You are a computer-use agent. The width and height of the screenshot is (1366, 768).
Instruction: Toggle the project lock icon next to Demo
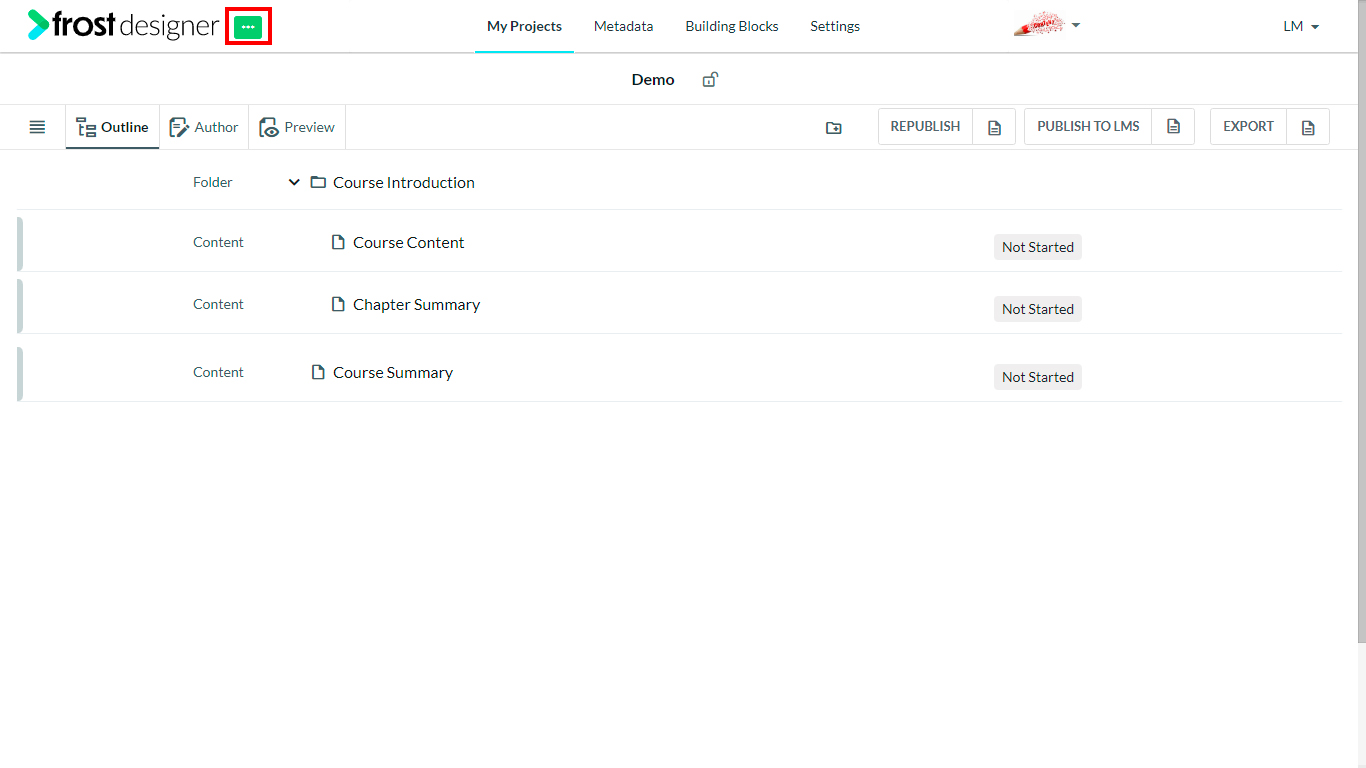pos(710,80)
